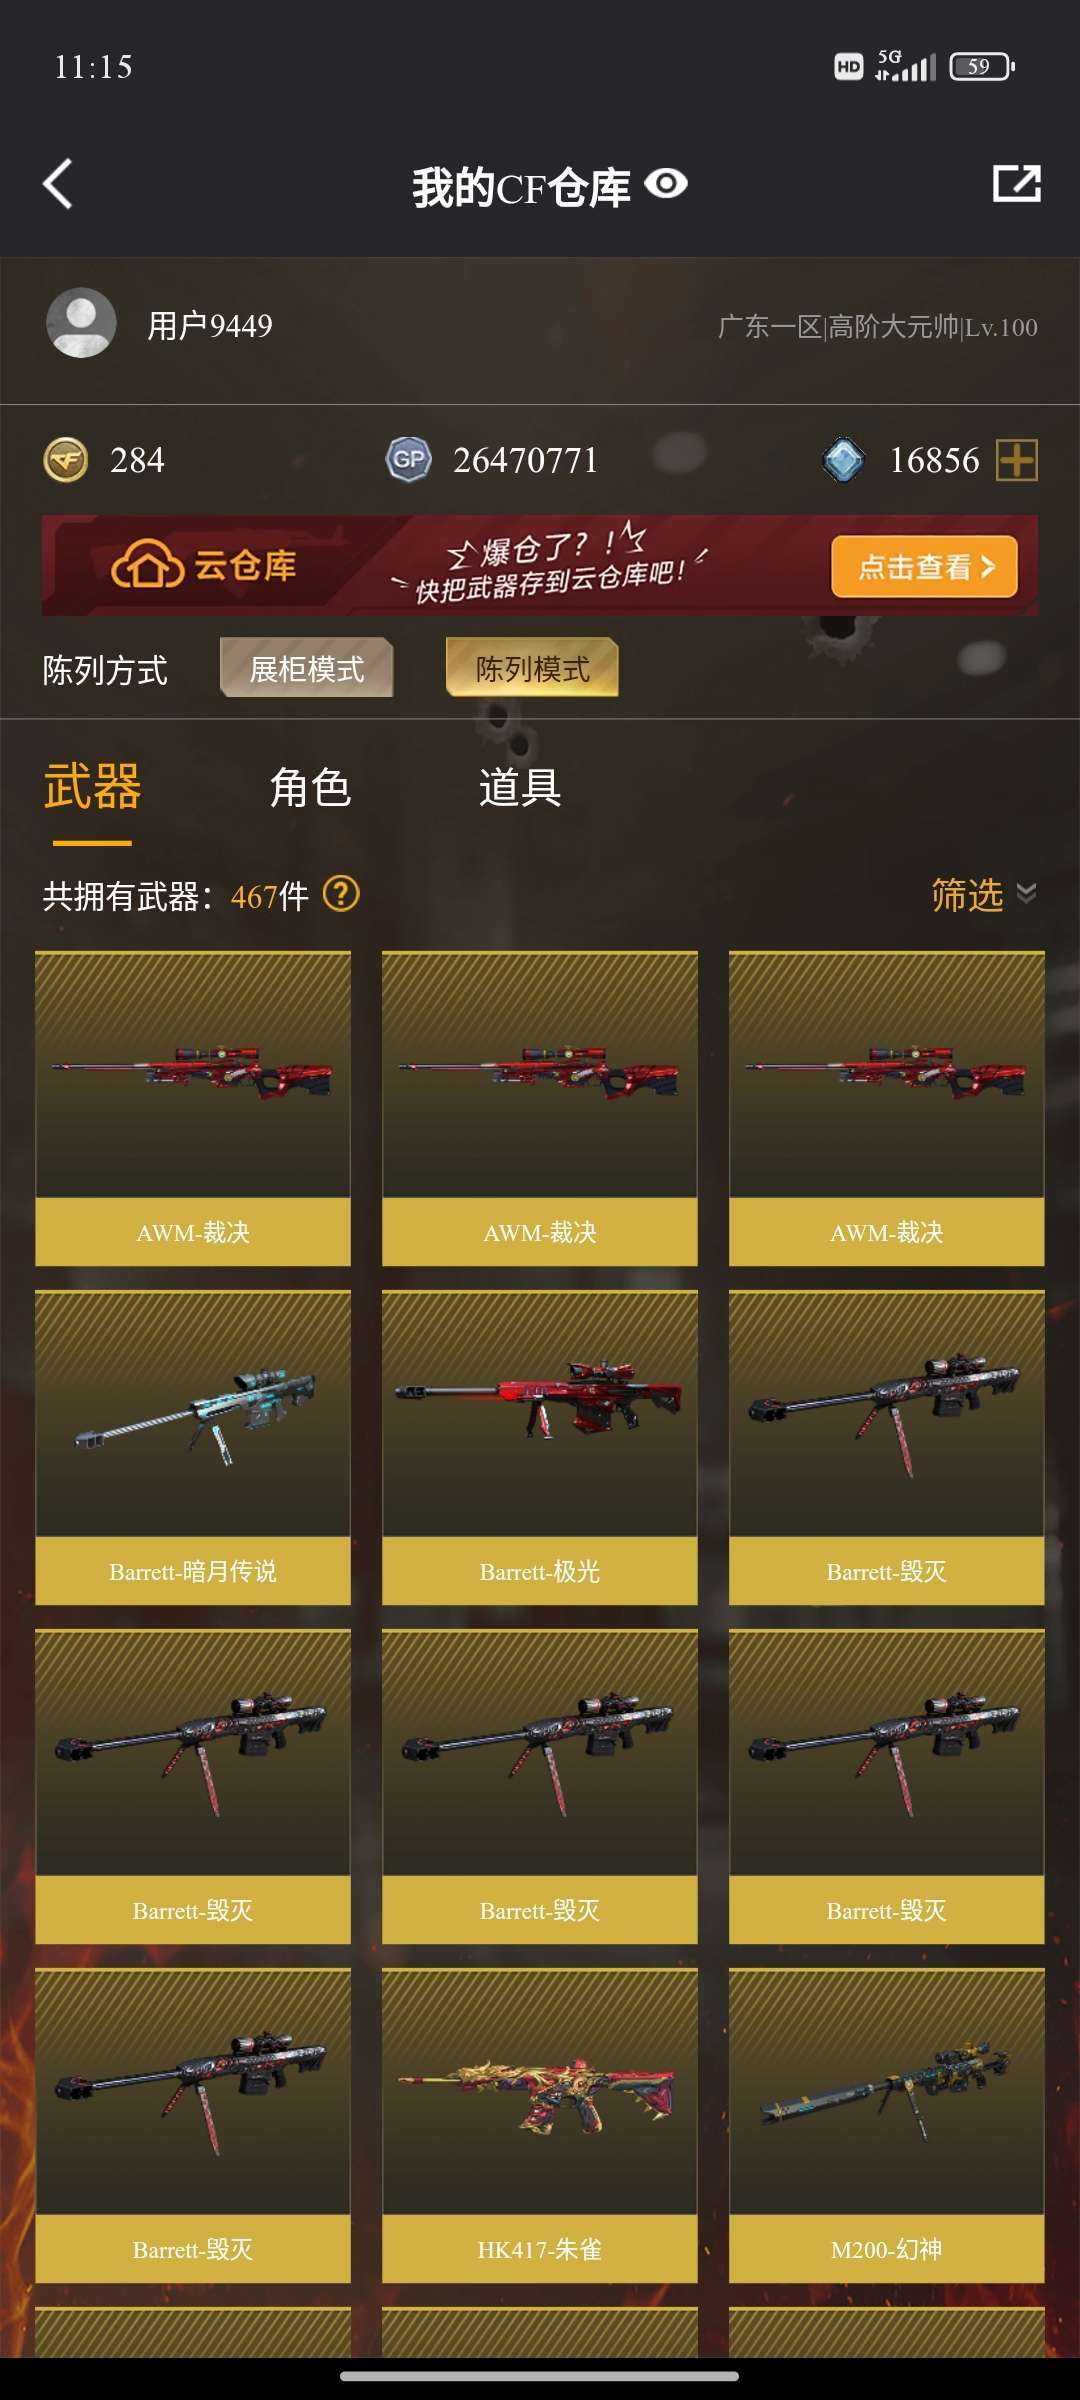Screen dimensions: 1080x2400
Task: Click the 点击查看 button
Action: click(924, 566)
